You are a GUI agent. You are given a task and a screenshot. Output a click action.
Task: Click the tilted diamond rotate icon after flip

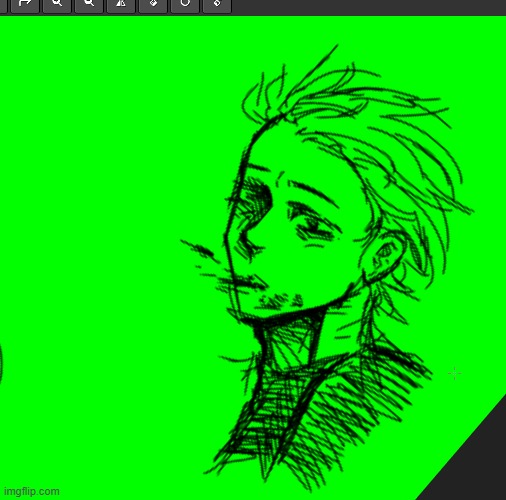(x=153, y=5)
